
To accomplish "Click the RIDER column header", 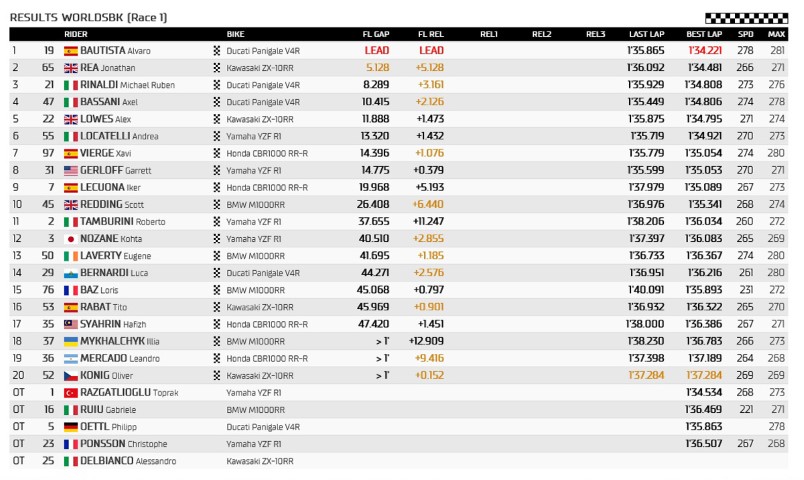I will click(x=76, y=34).
